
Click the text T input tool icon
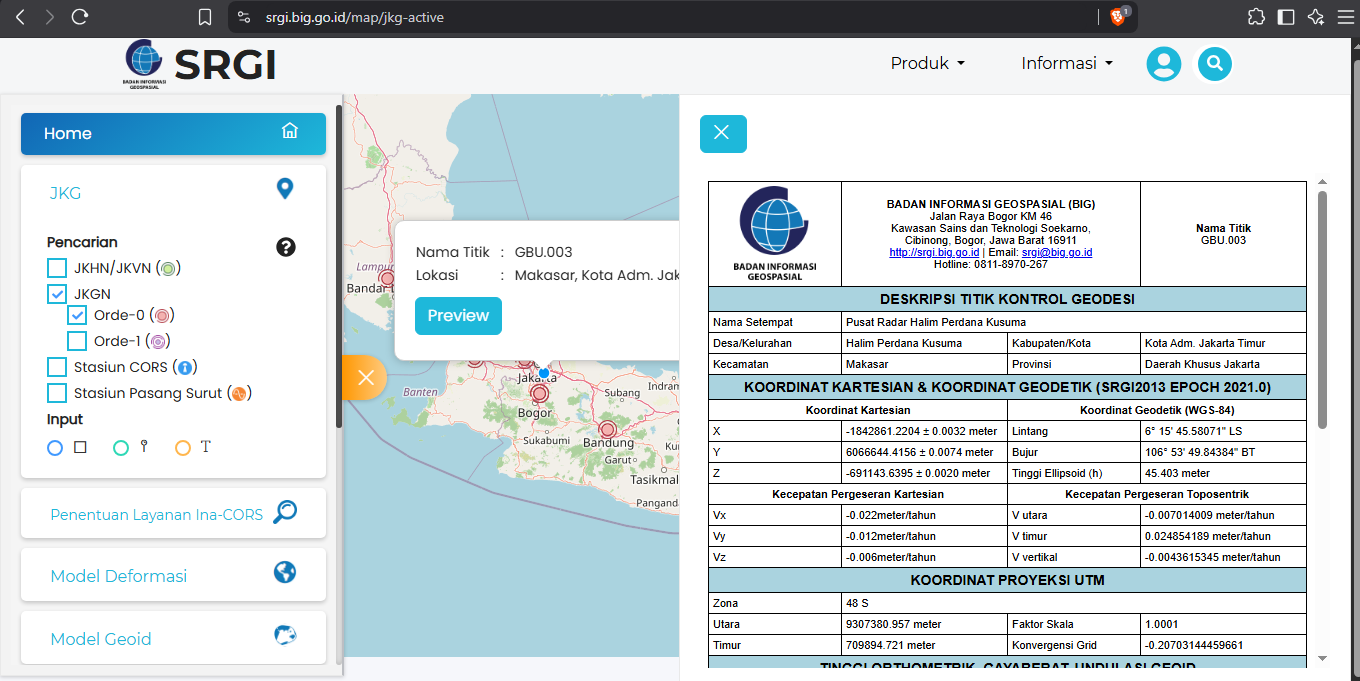pos(205,447)
